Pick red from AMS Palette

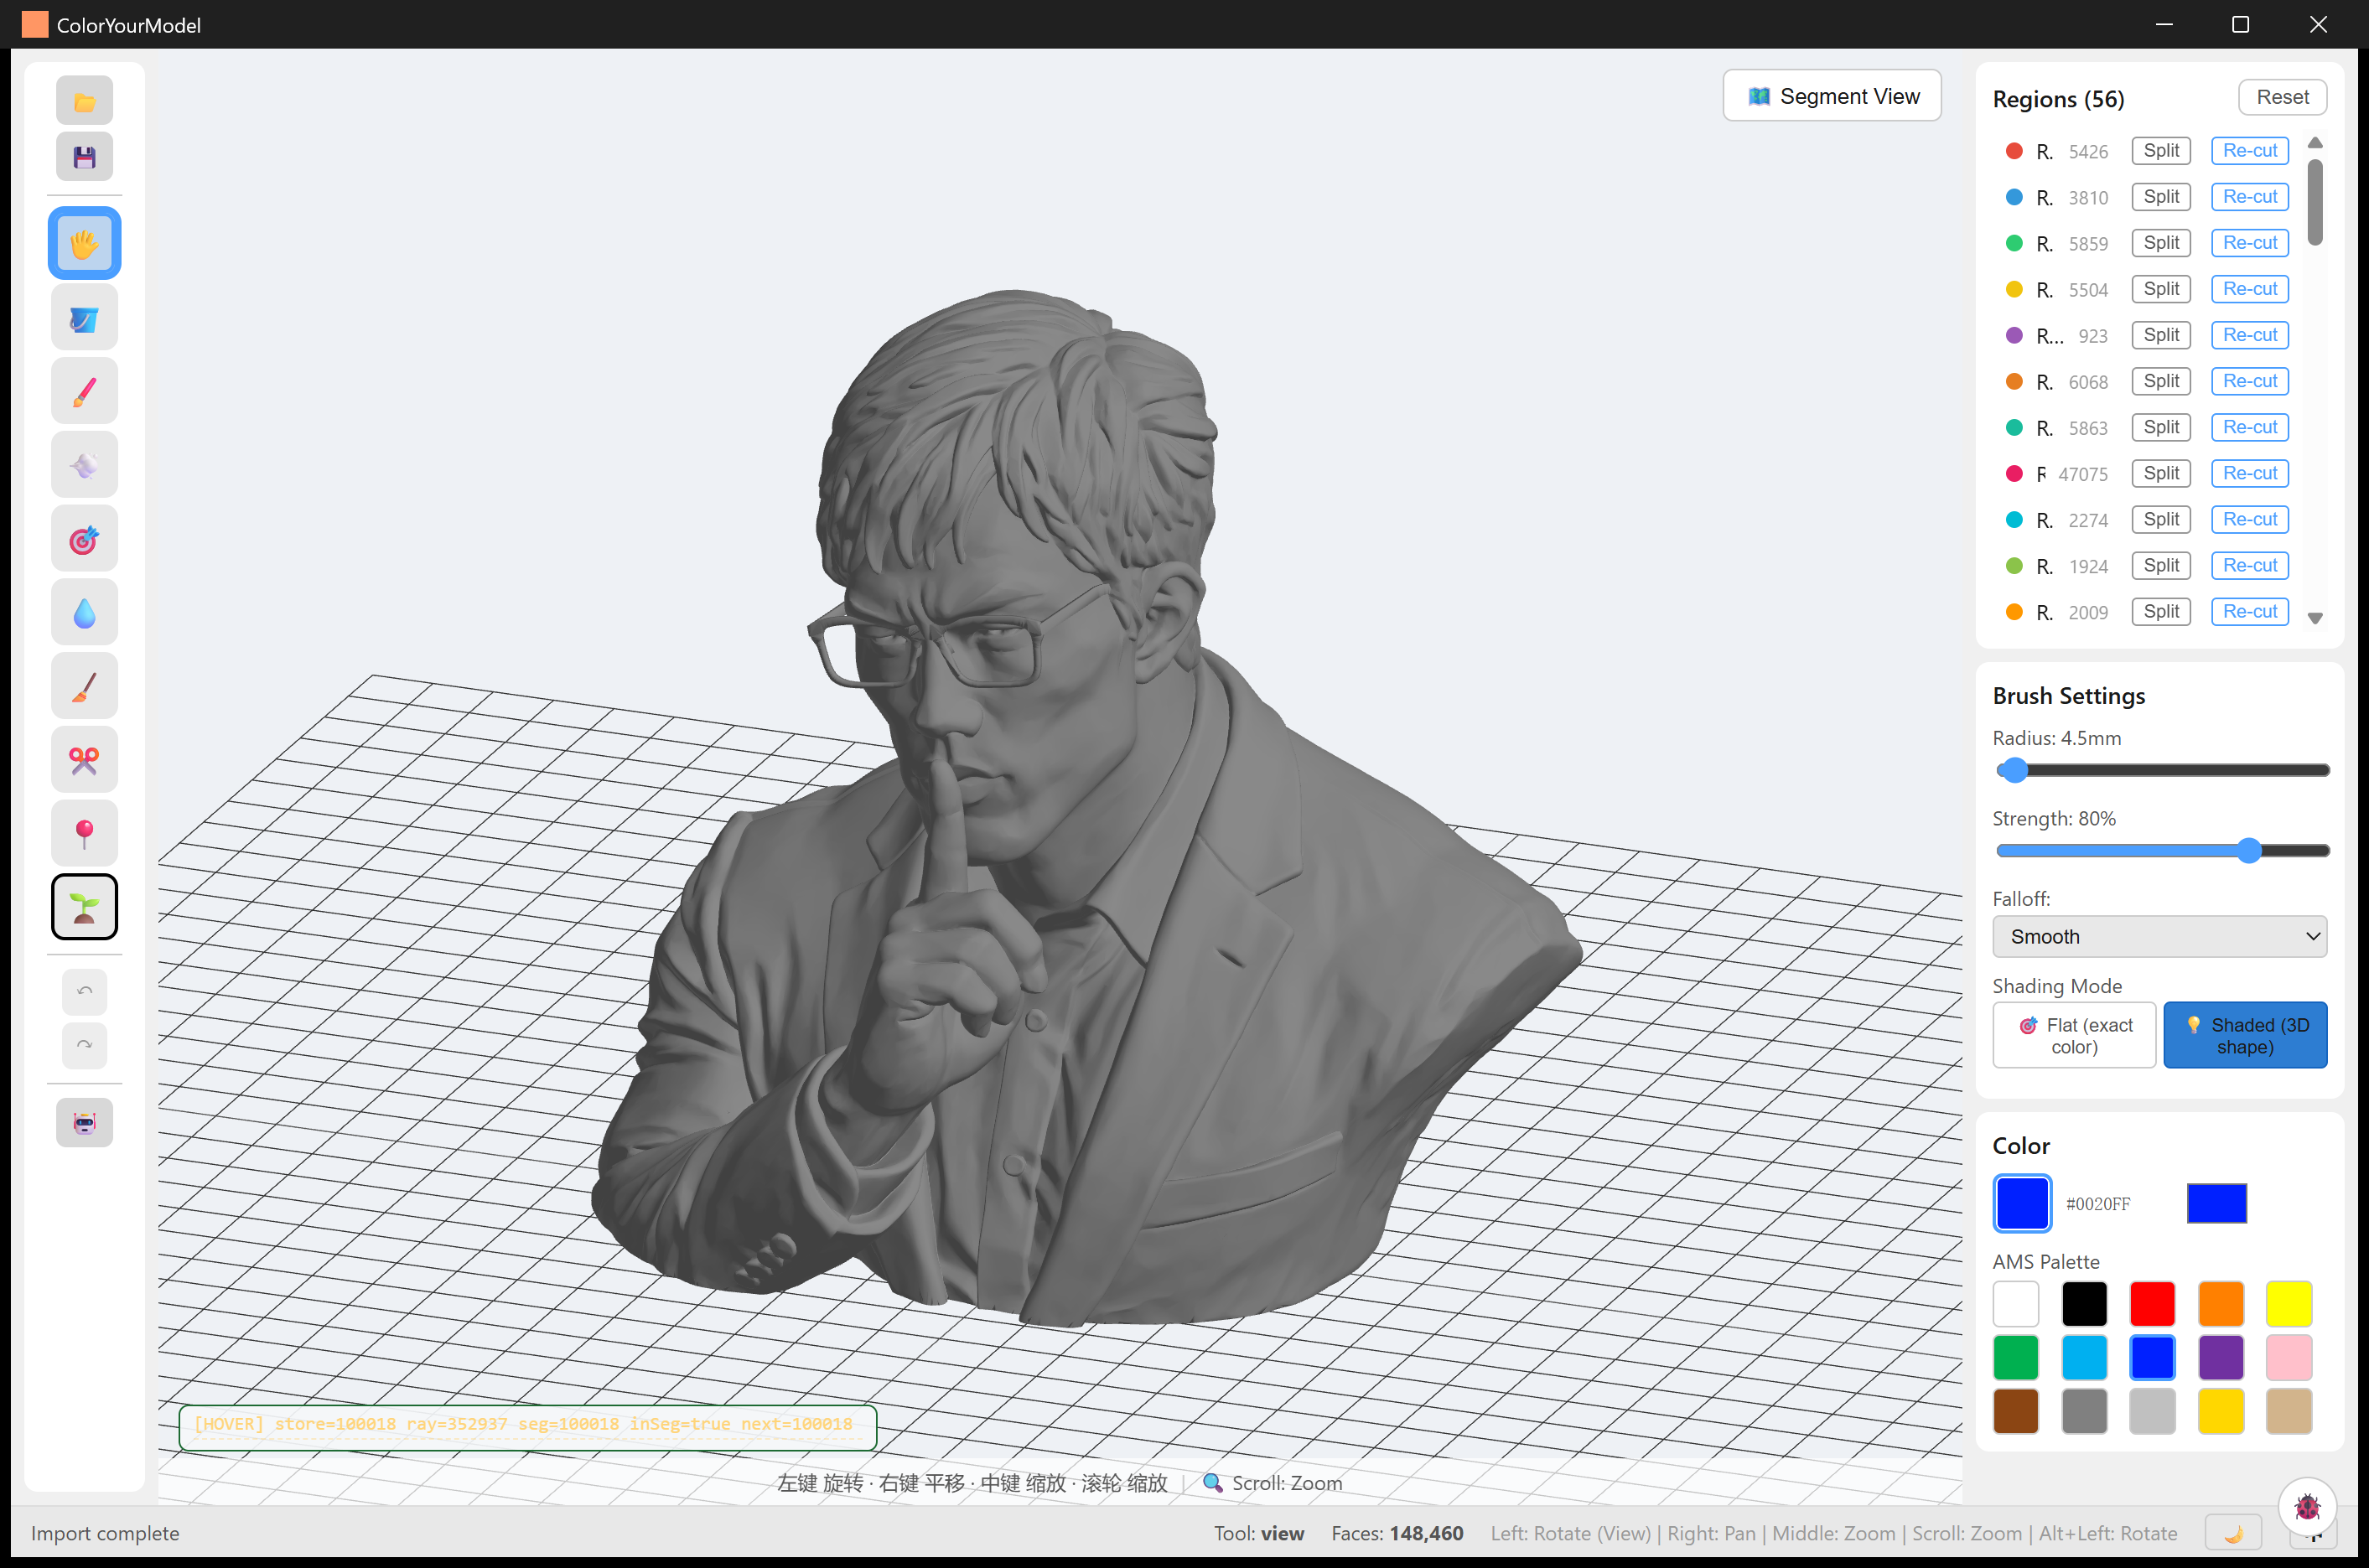(x=2152, y=1304)
